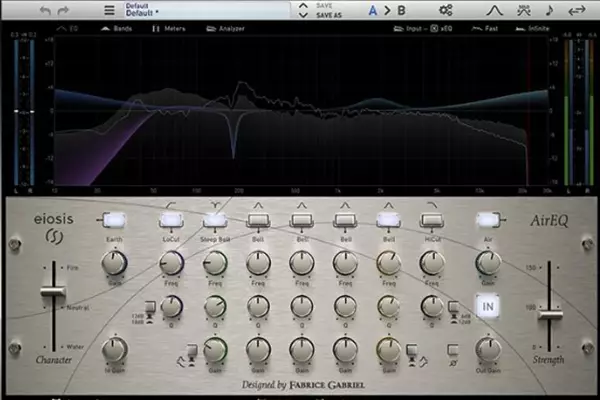Click the In Gain knob
The image size is (600, 400).
pyautogui.click(x=114, y=349)
